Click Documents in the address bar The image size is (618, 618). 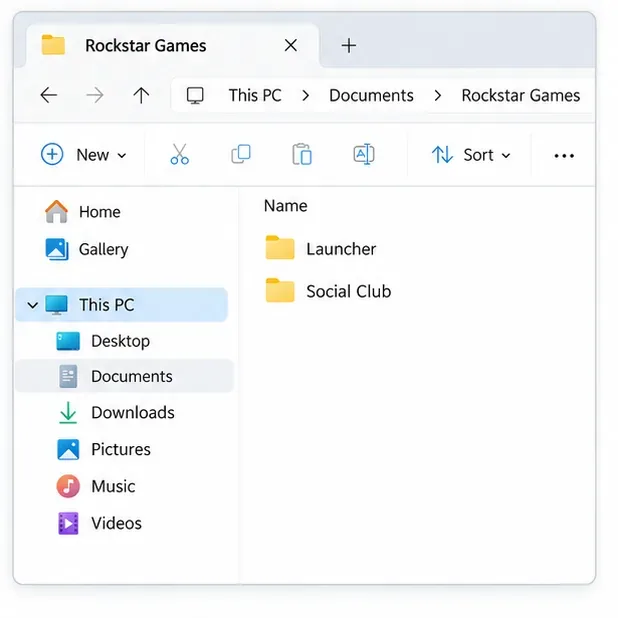coord(371,95)
